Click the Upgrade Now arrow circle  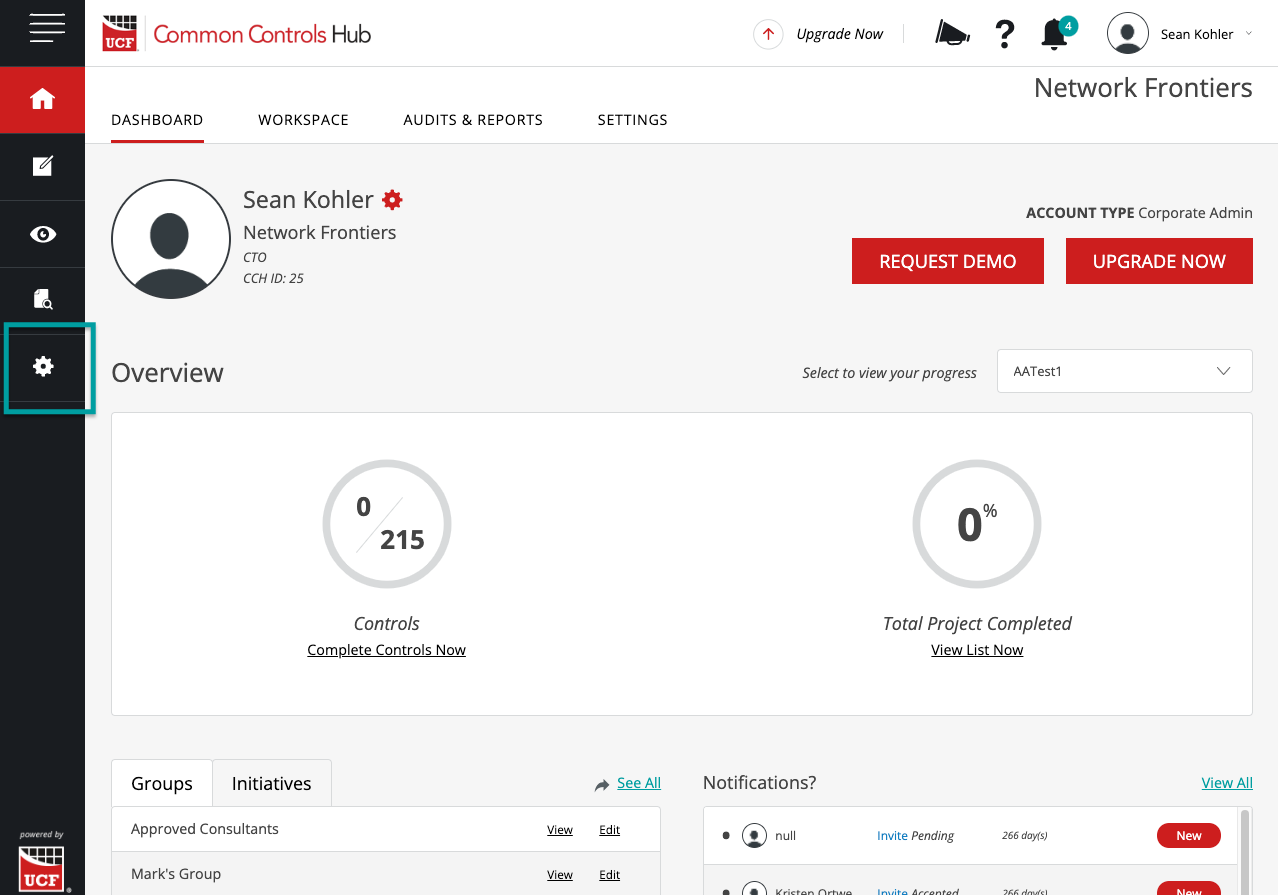coord(766,33)
